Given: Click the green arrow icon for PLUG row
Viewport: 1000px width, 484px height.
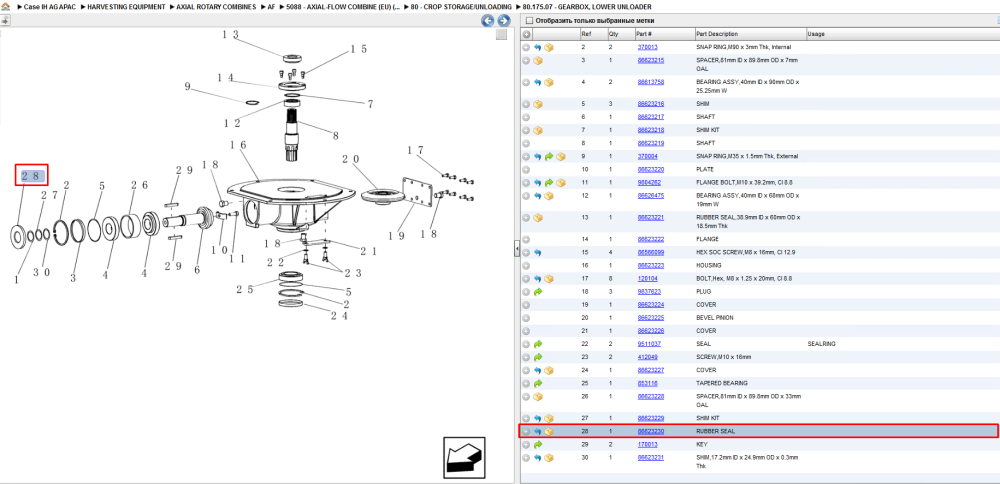Looking at the screenshot, I should tap(538, 291).
